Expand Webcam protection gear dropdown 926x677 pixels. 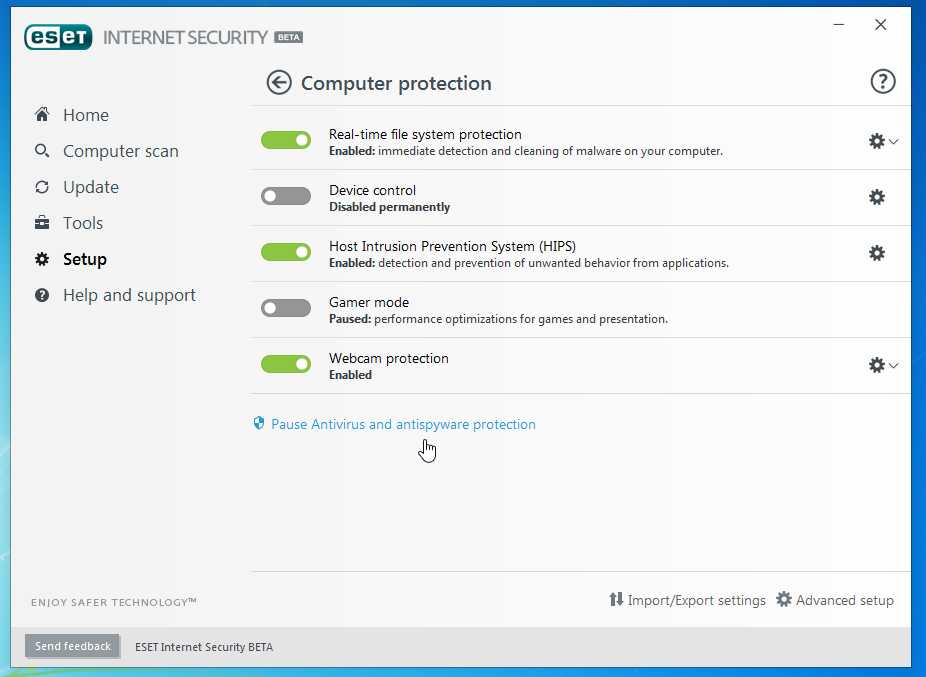pos(883,365)
